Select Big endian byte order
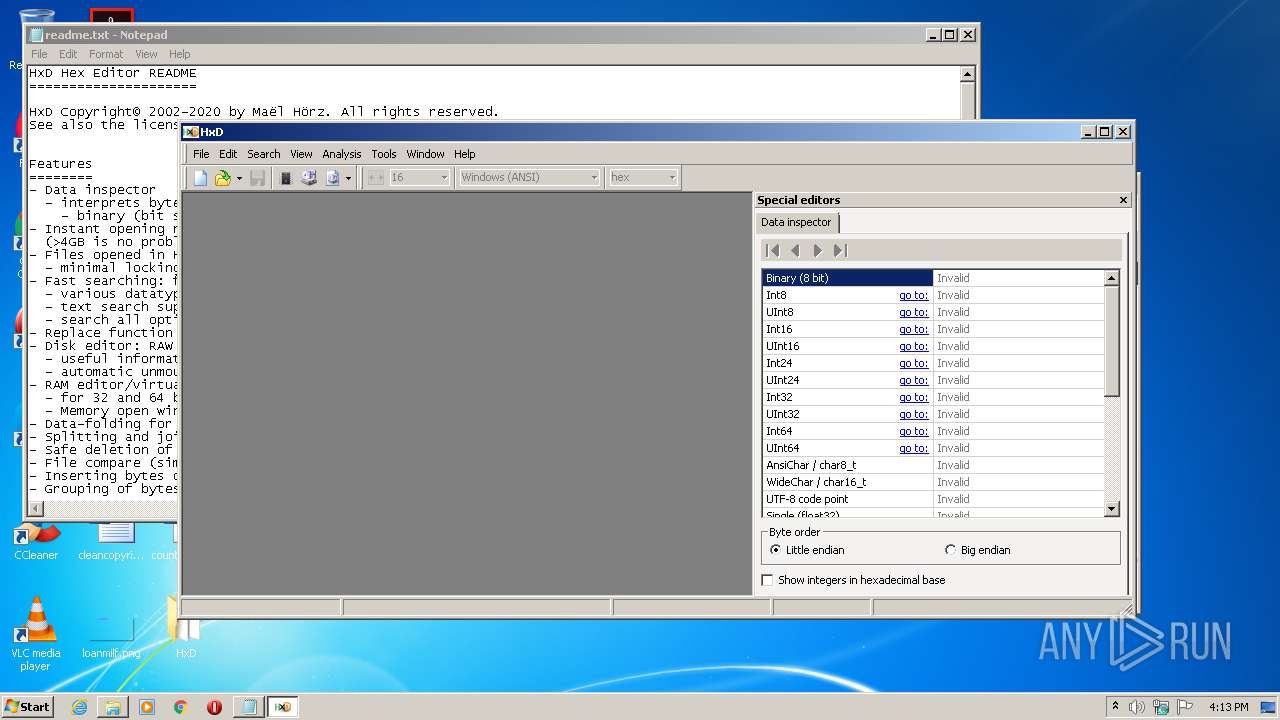The image size is (1280, 720). click(978, 550)
